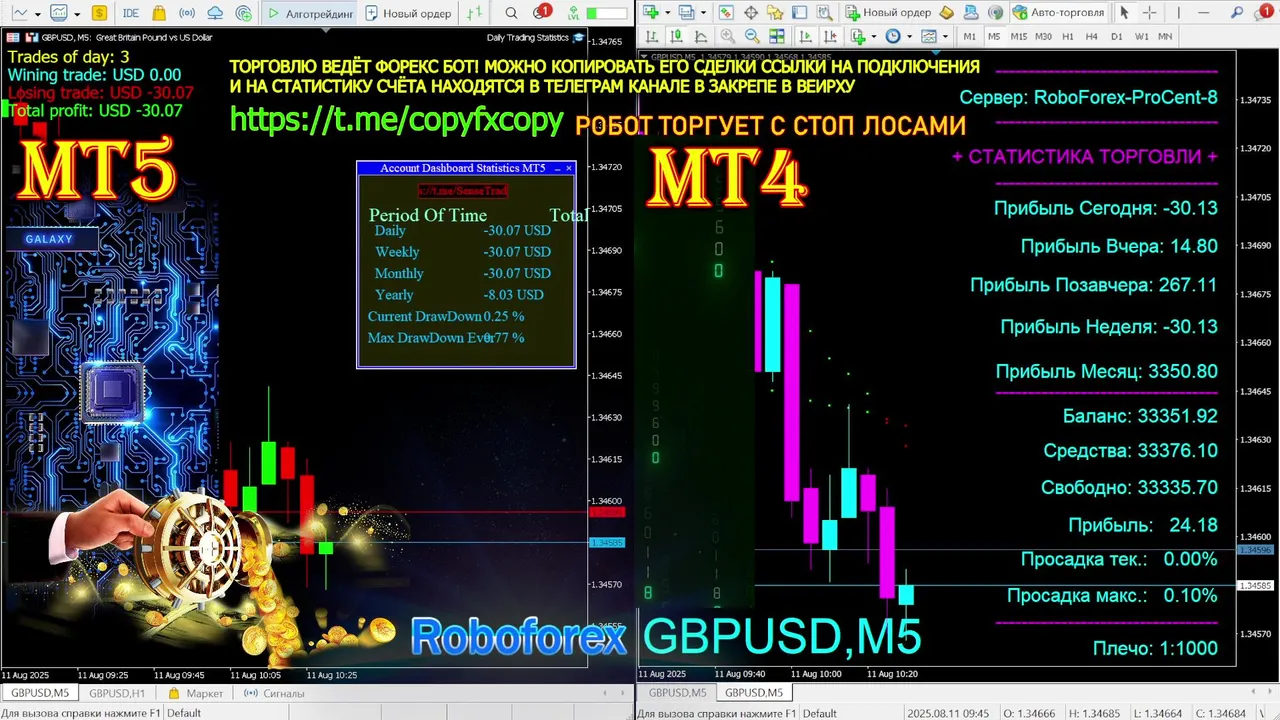Close the Account Dashboard Statistics MT5 panel

(569, 168)
